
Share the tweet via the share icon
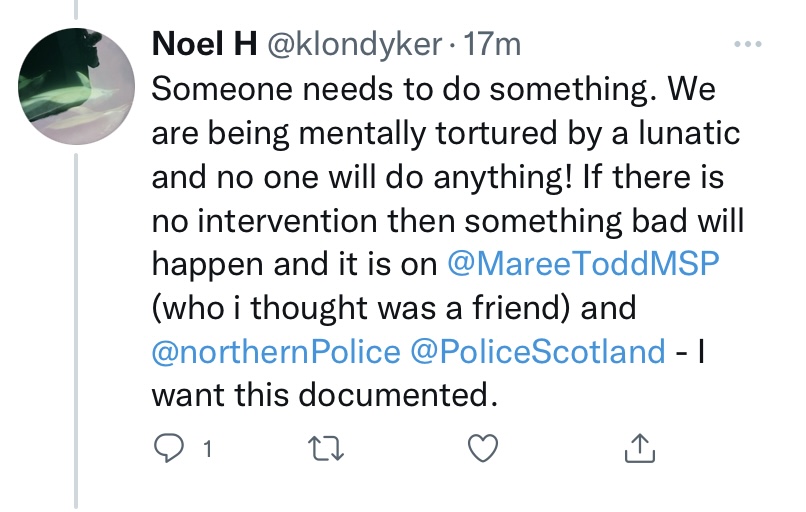pos(638,450)
